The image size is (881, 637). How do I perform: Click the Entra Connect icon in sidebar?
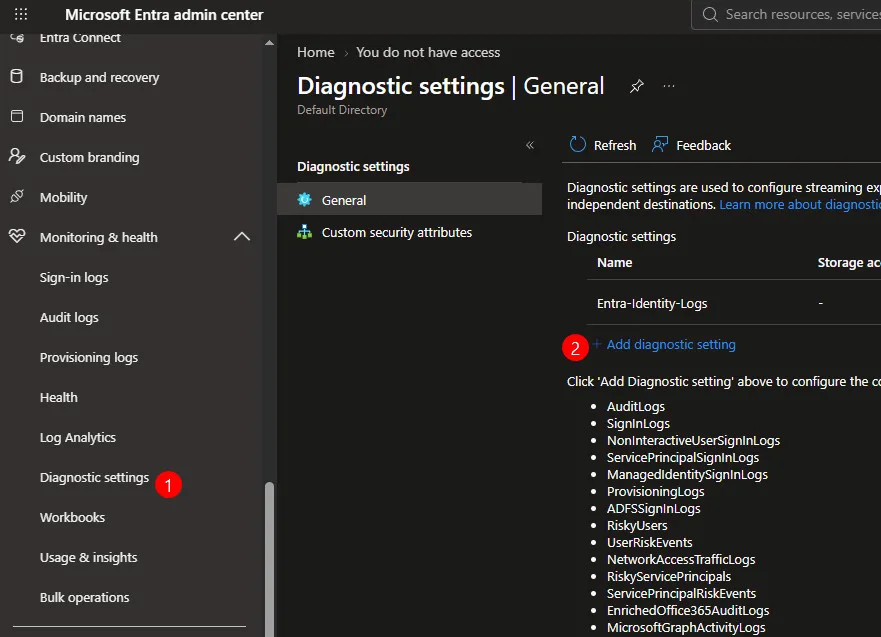(x=17, y=38)
